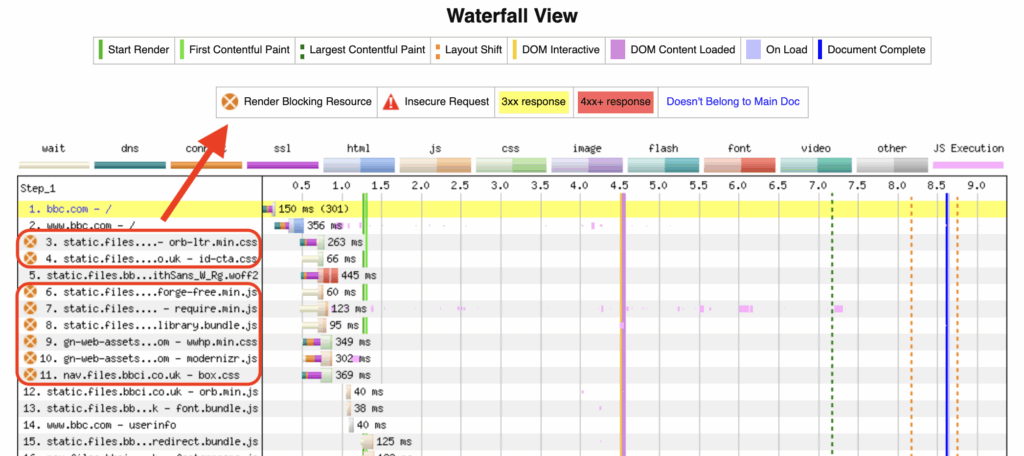Click the font color key bar
The image size is (1024, 456).
tap(739, 165)
